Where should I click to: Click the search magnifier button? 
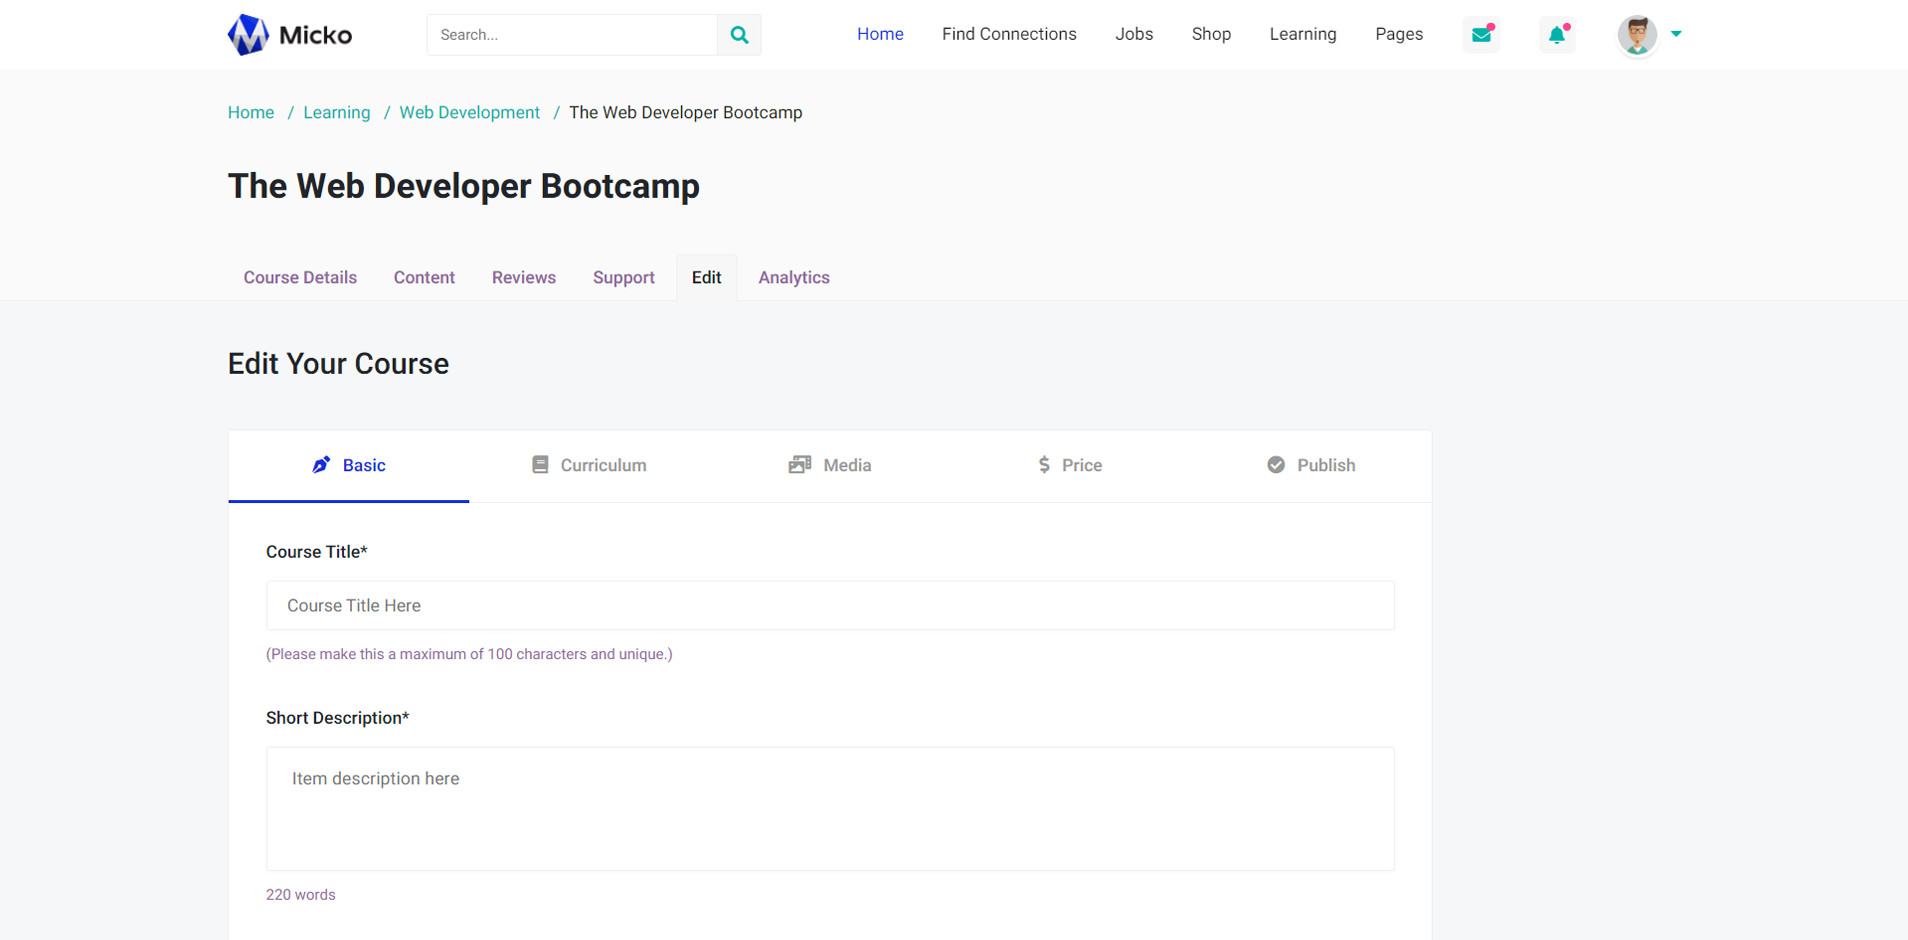tap(739, 35)
